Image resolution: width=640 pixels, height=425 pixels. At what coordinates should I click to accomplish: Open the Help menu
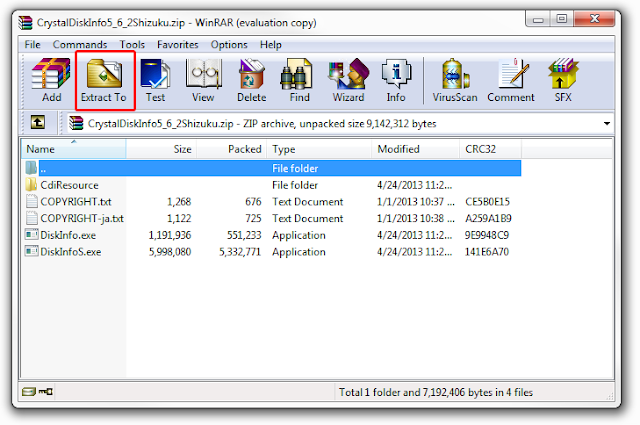click(271, 45)
